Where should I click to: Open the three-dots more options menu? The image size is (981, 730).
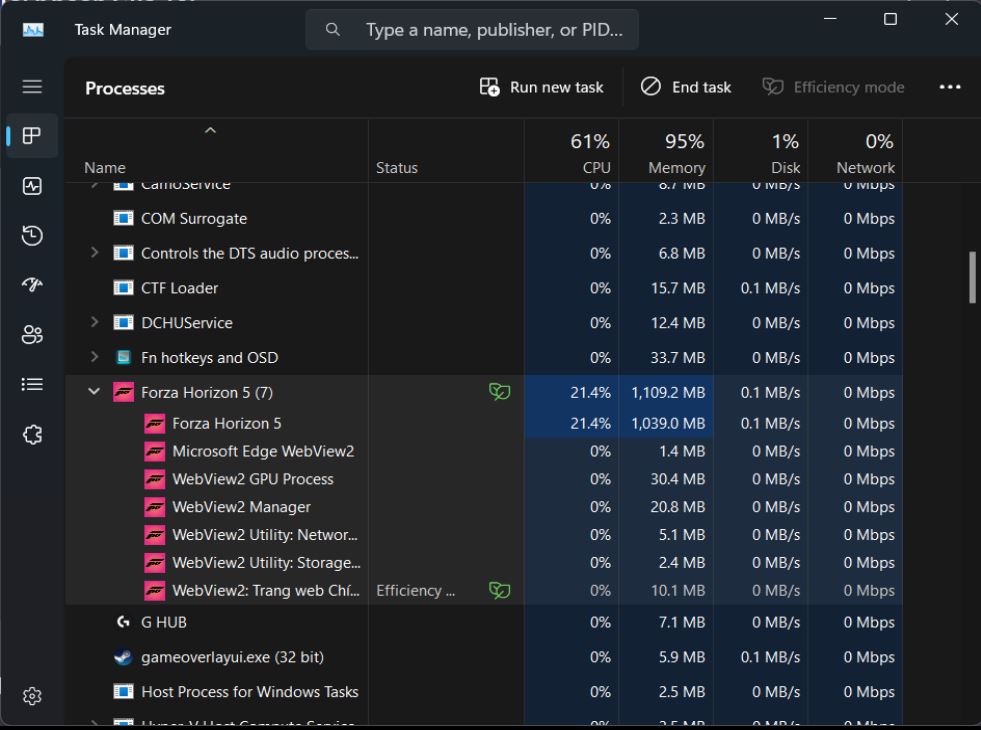click(x=950, y=87)
